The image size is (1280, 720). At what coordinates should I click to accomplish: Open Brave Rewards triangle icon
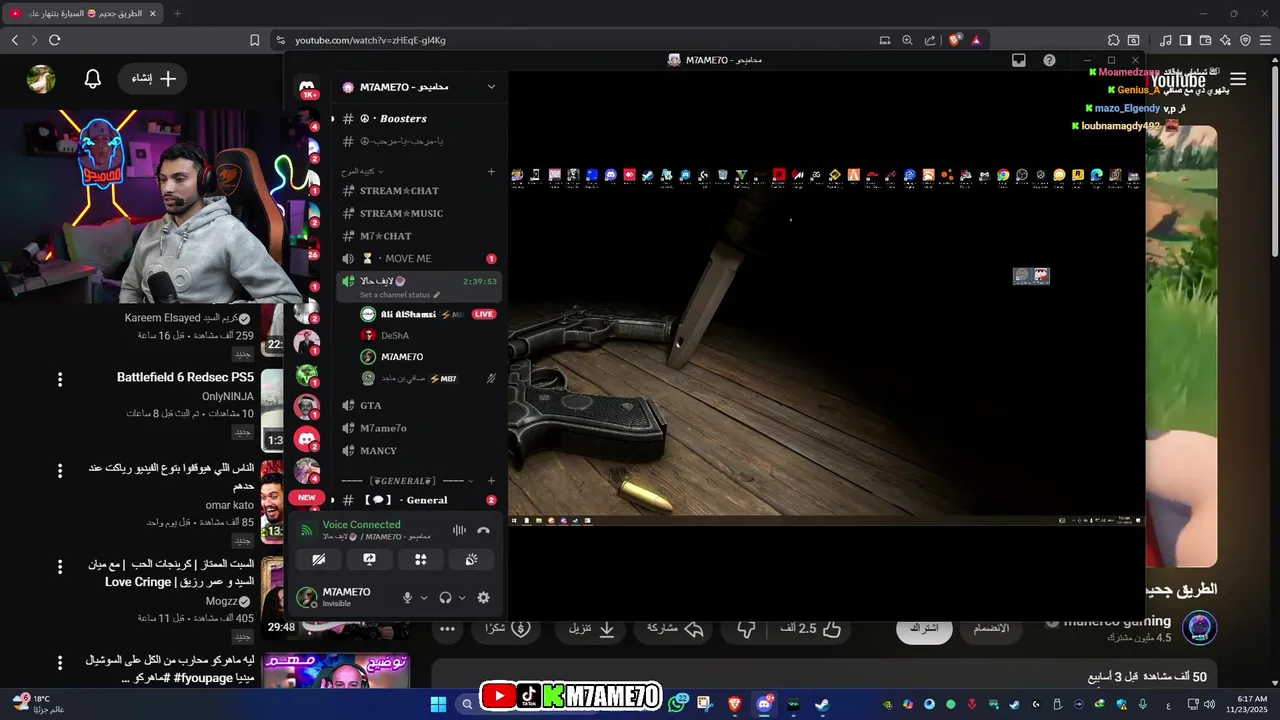tap(976, 40)
